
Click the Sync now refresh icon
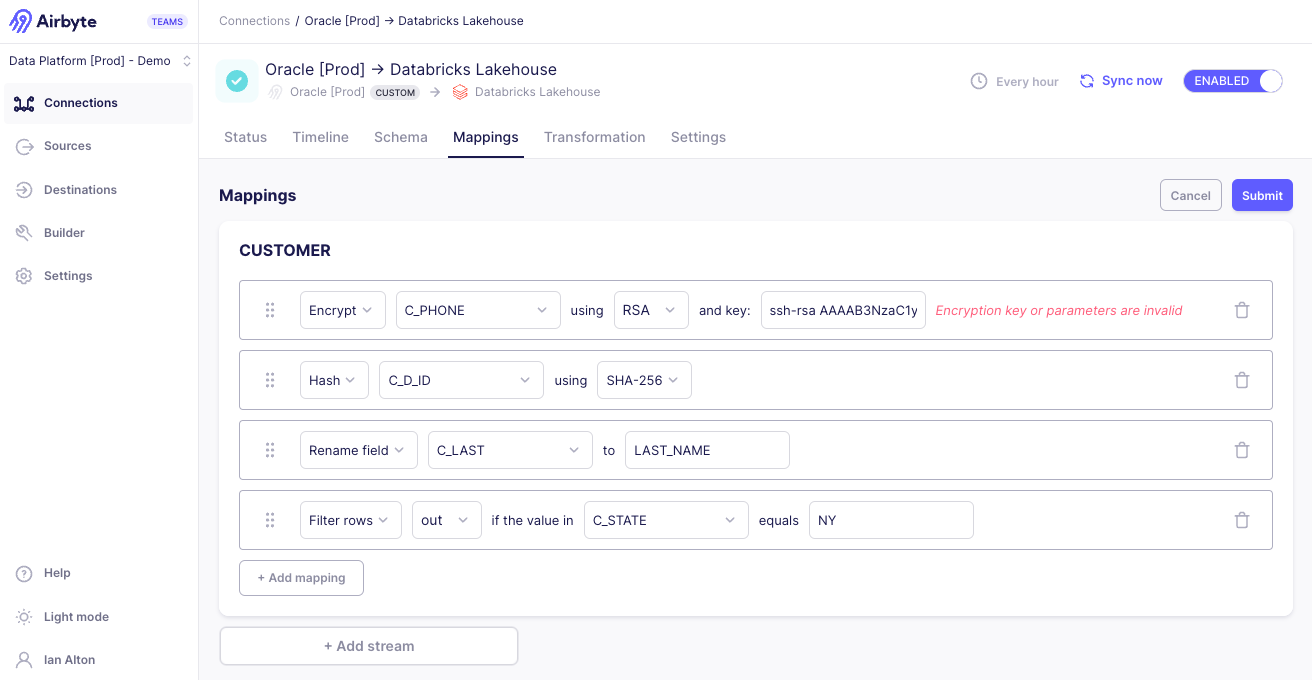tap(1087, 81)
